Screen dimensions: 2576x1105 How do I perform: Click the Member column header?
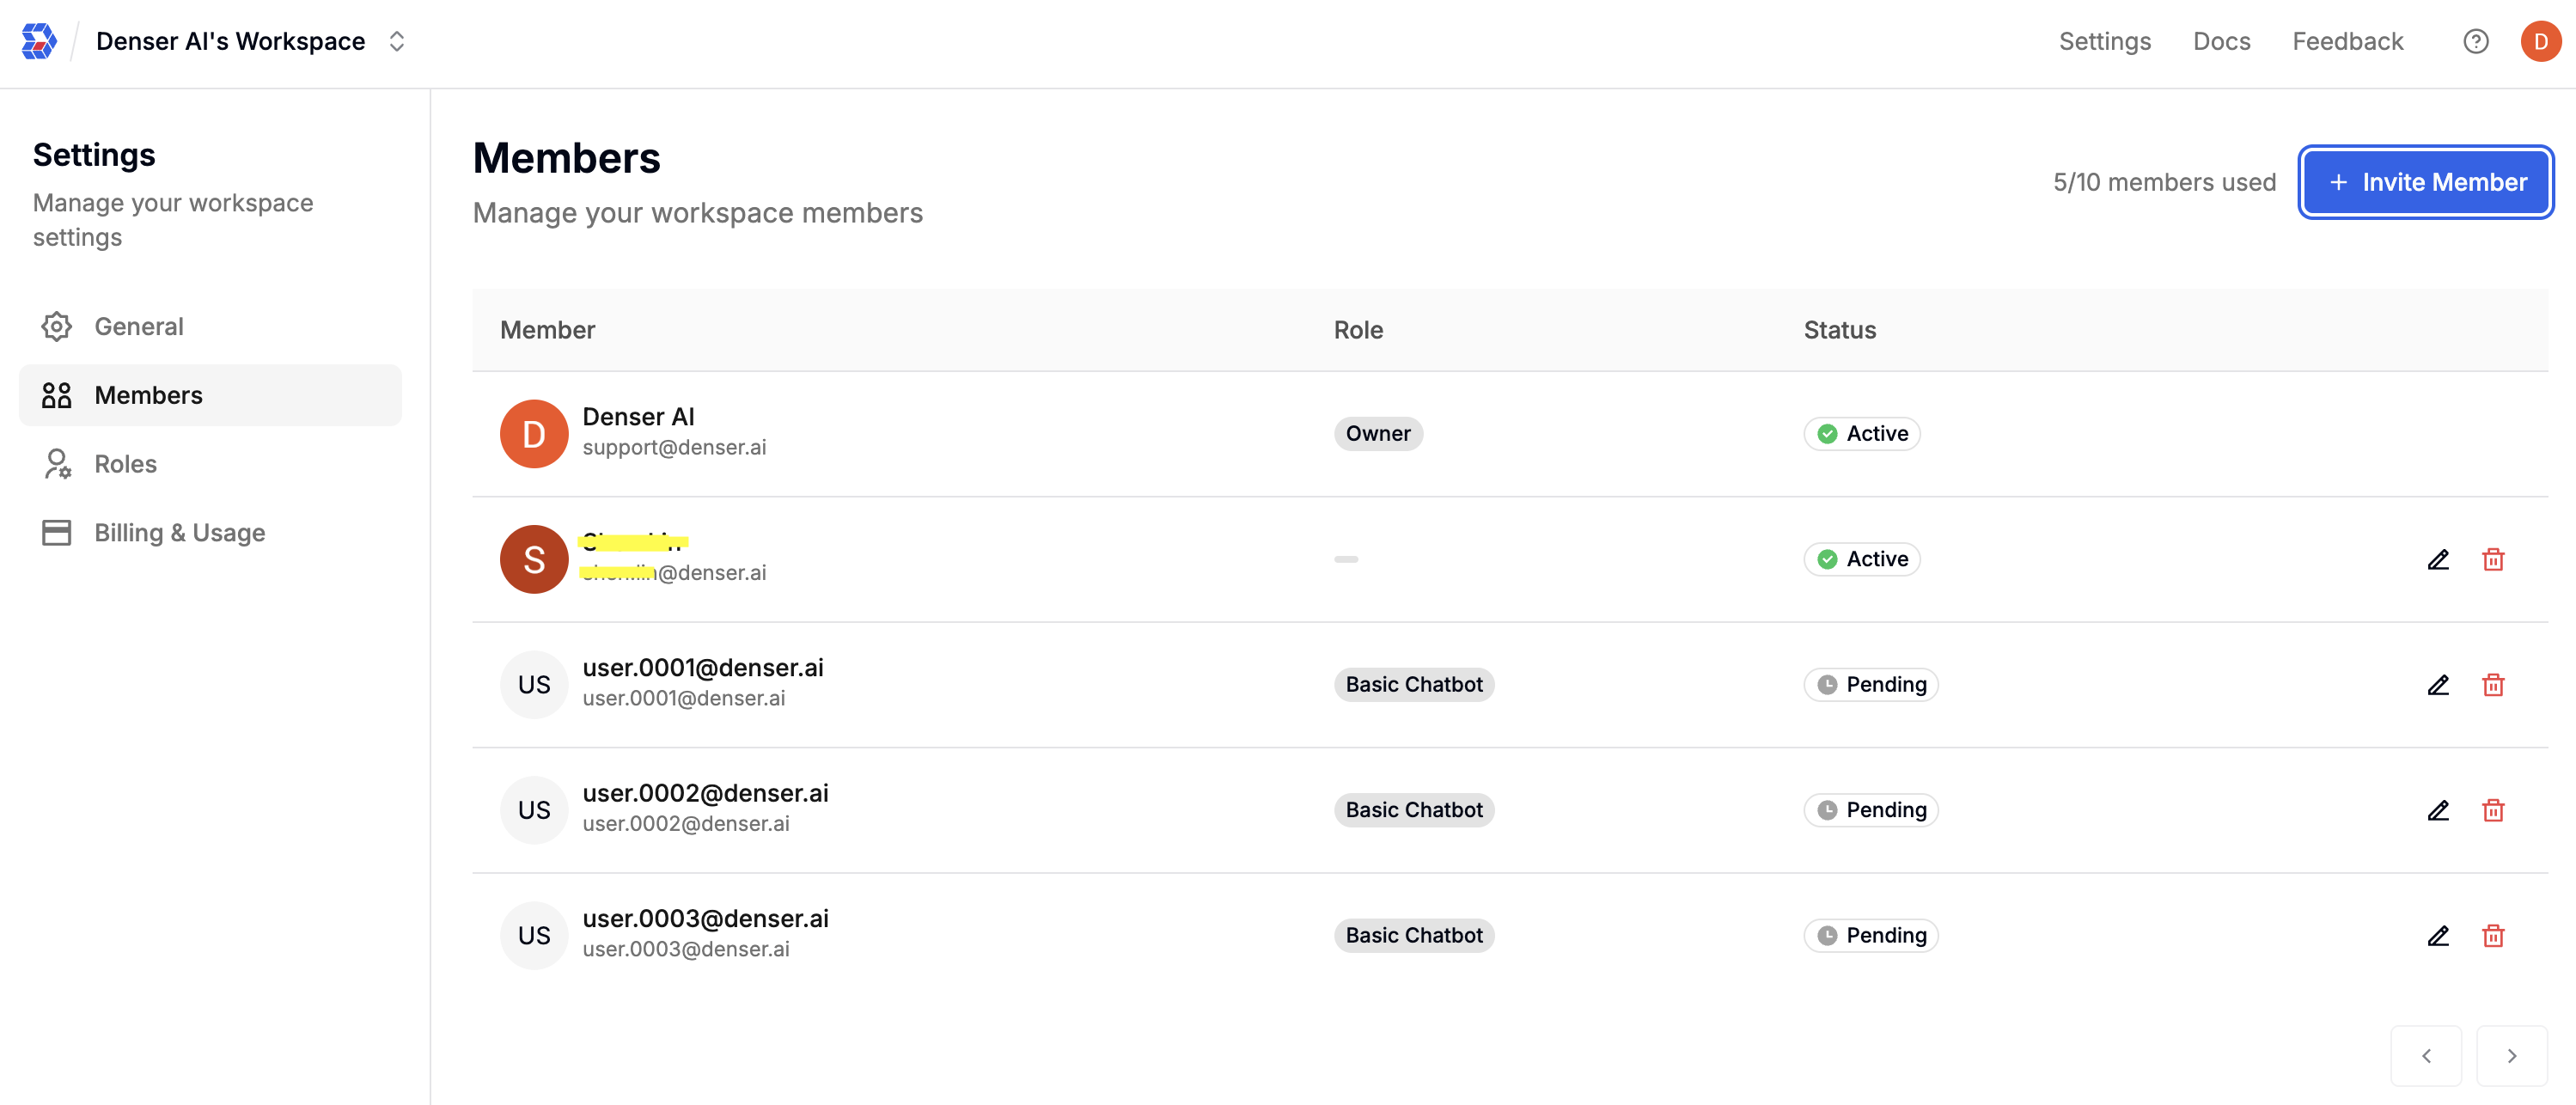[x=547, y=330]
